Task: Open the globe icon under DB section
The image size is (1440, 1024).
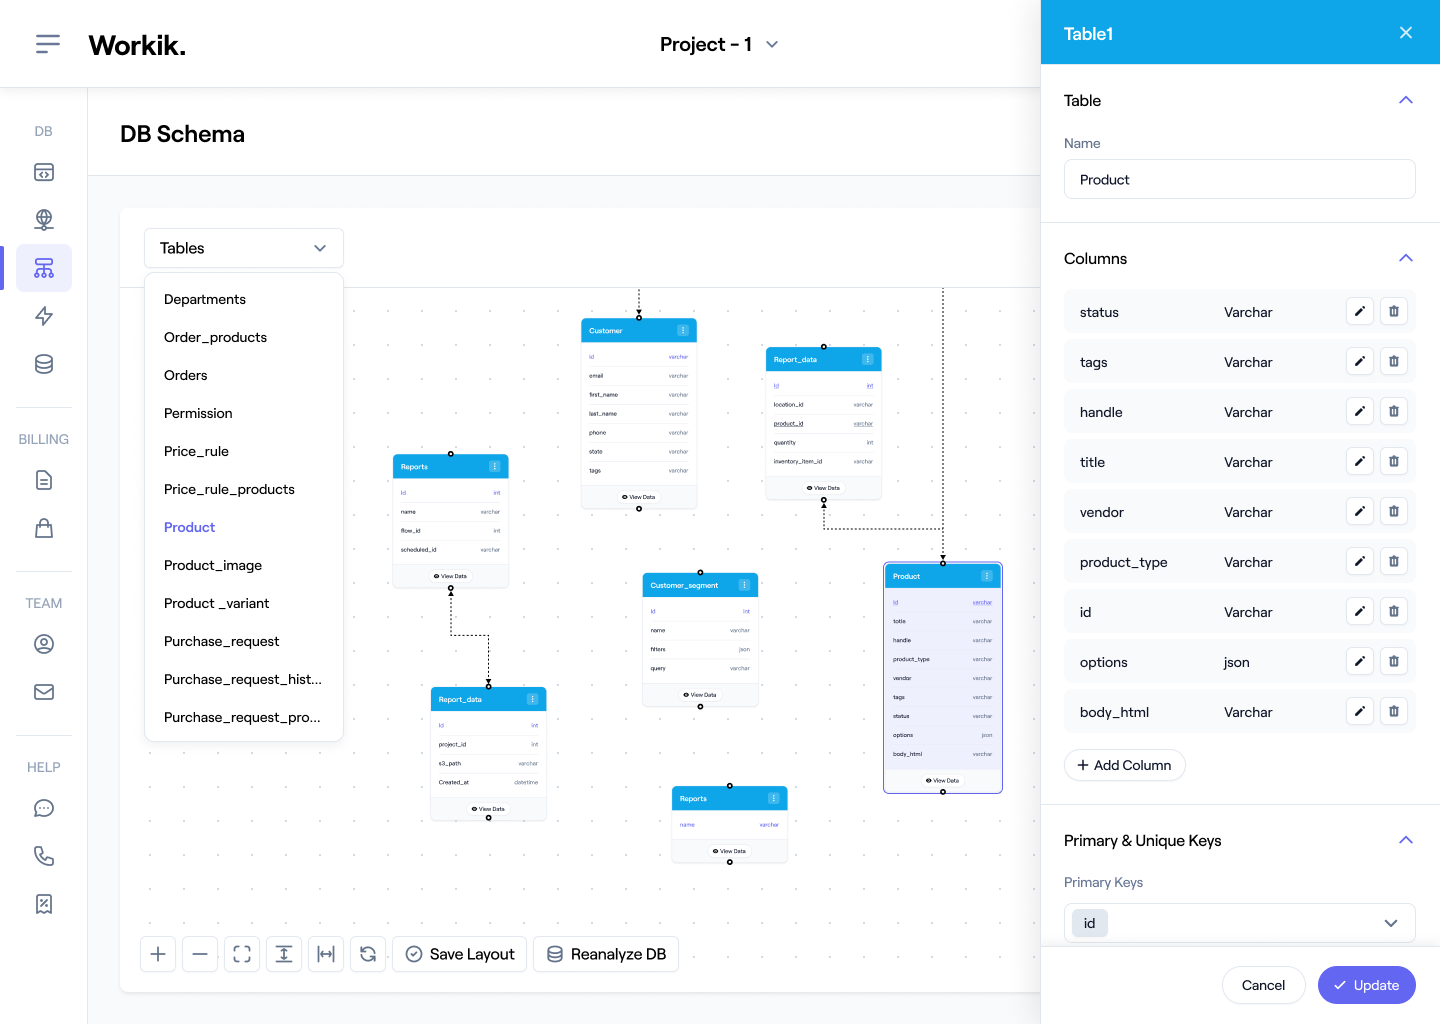Action: click(44, 220)
